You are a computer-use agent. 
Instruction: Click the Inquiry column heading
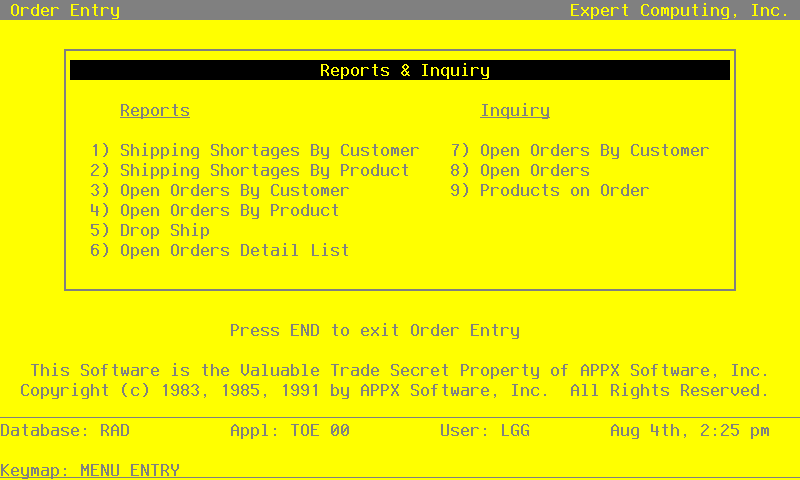point(515,111)
